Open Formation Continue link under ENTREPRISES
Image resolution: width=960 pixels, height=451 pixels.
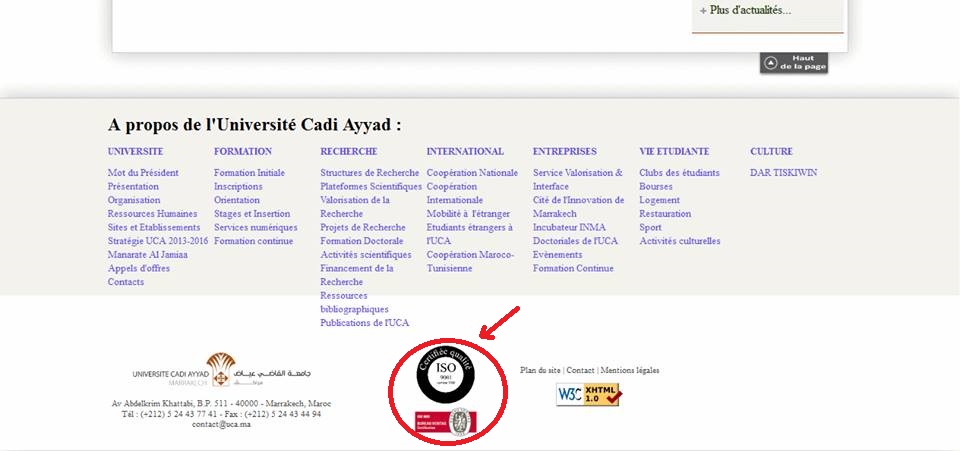pos(573,268)
